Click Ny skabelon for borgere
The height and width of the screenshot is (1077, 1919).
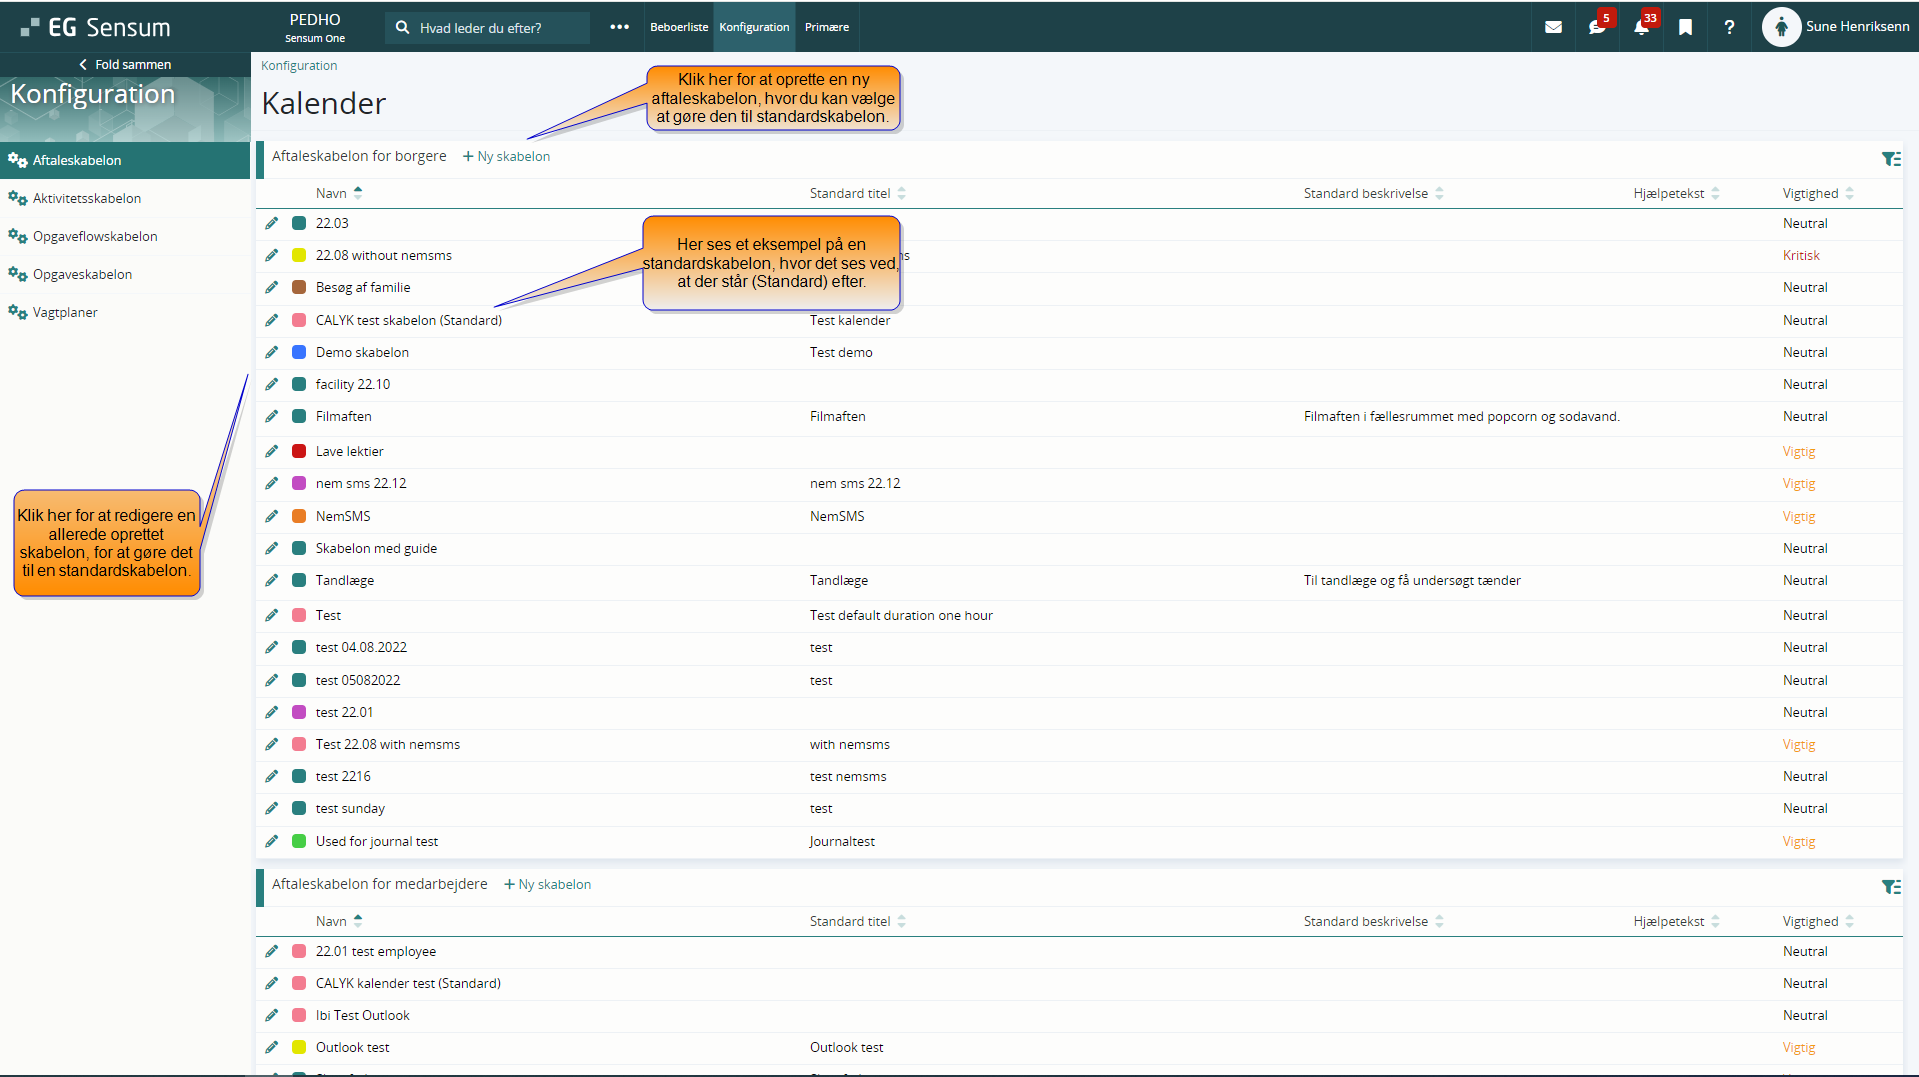point(507,156)
